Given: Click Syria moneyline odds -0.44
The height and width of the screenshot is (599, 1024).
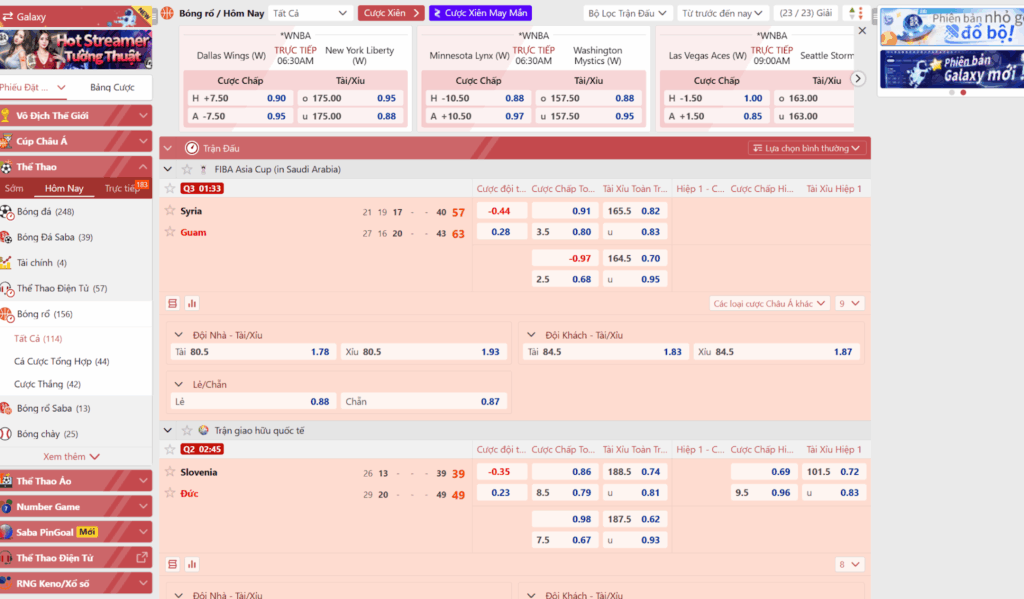Looking at the screenshot, I should point(502,211).
